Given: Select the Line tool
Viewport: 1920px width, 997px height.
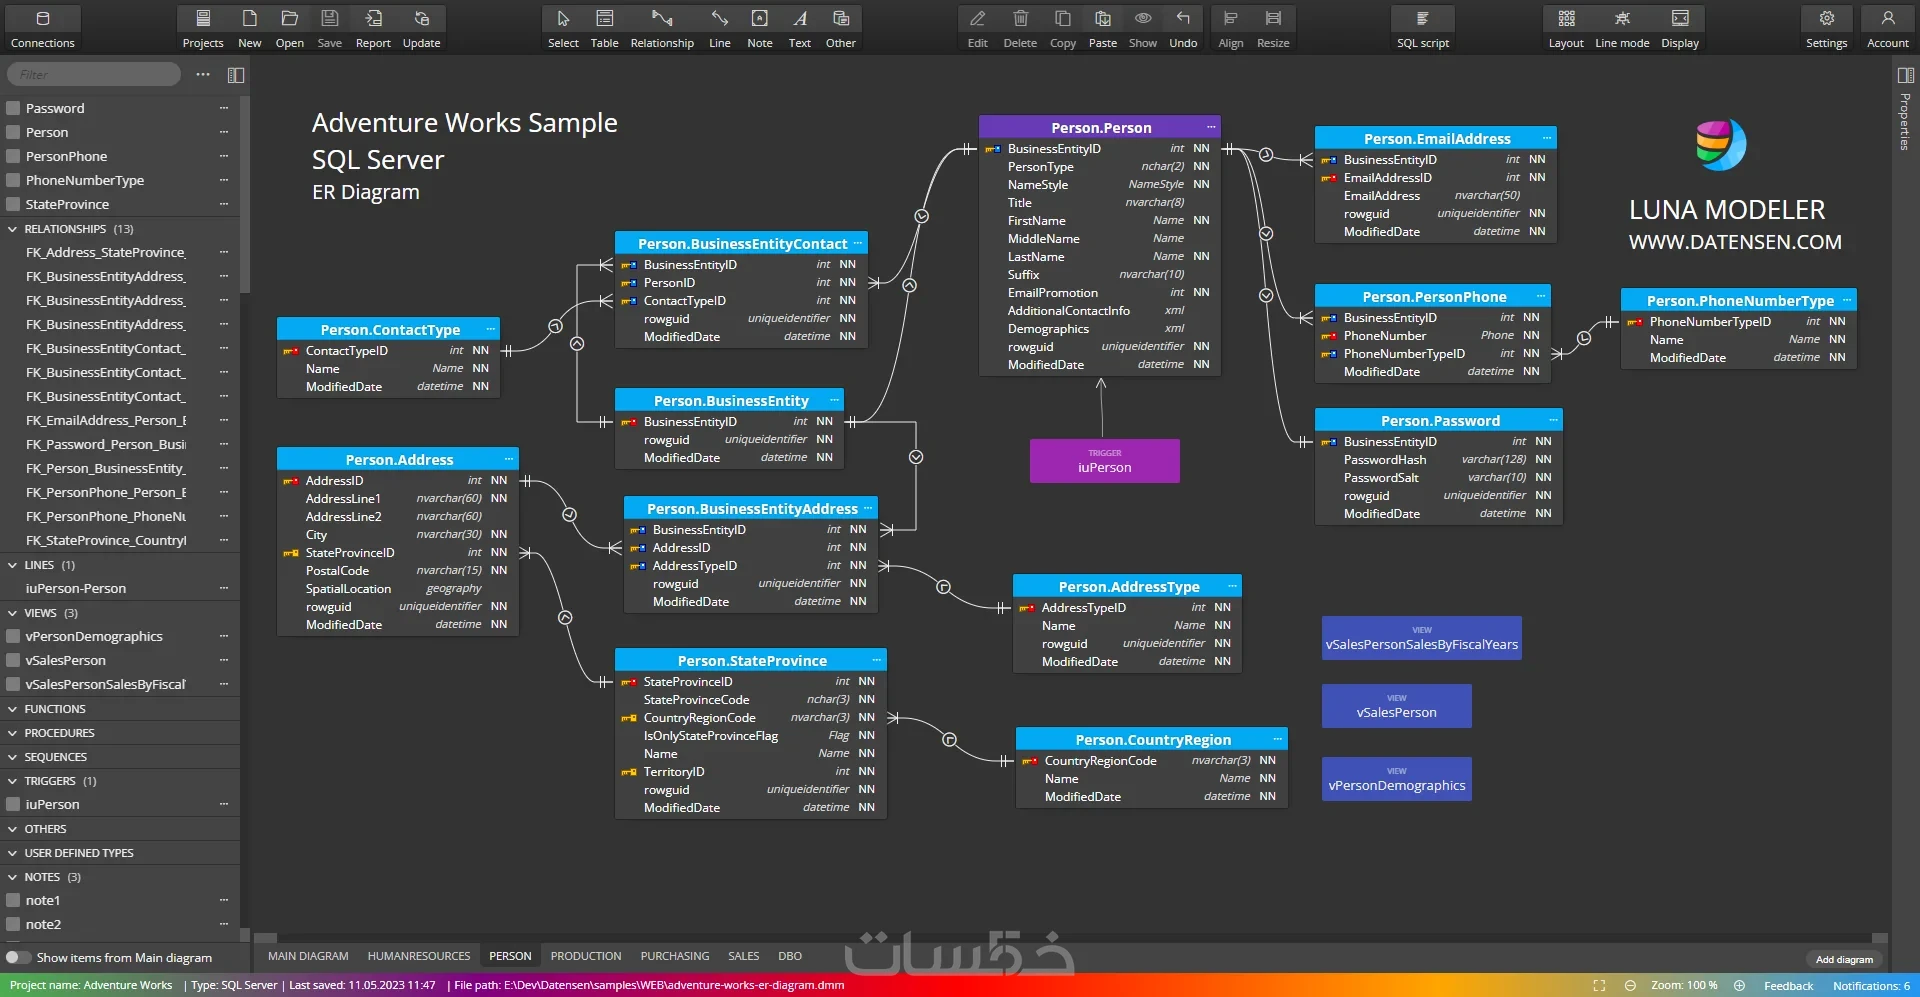Looking at the screenshot, I should point(720,28).
